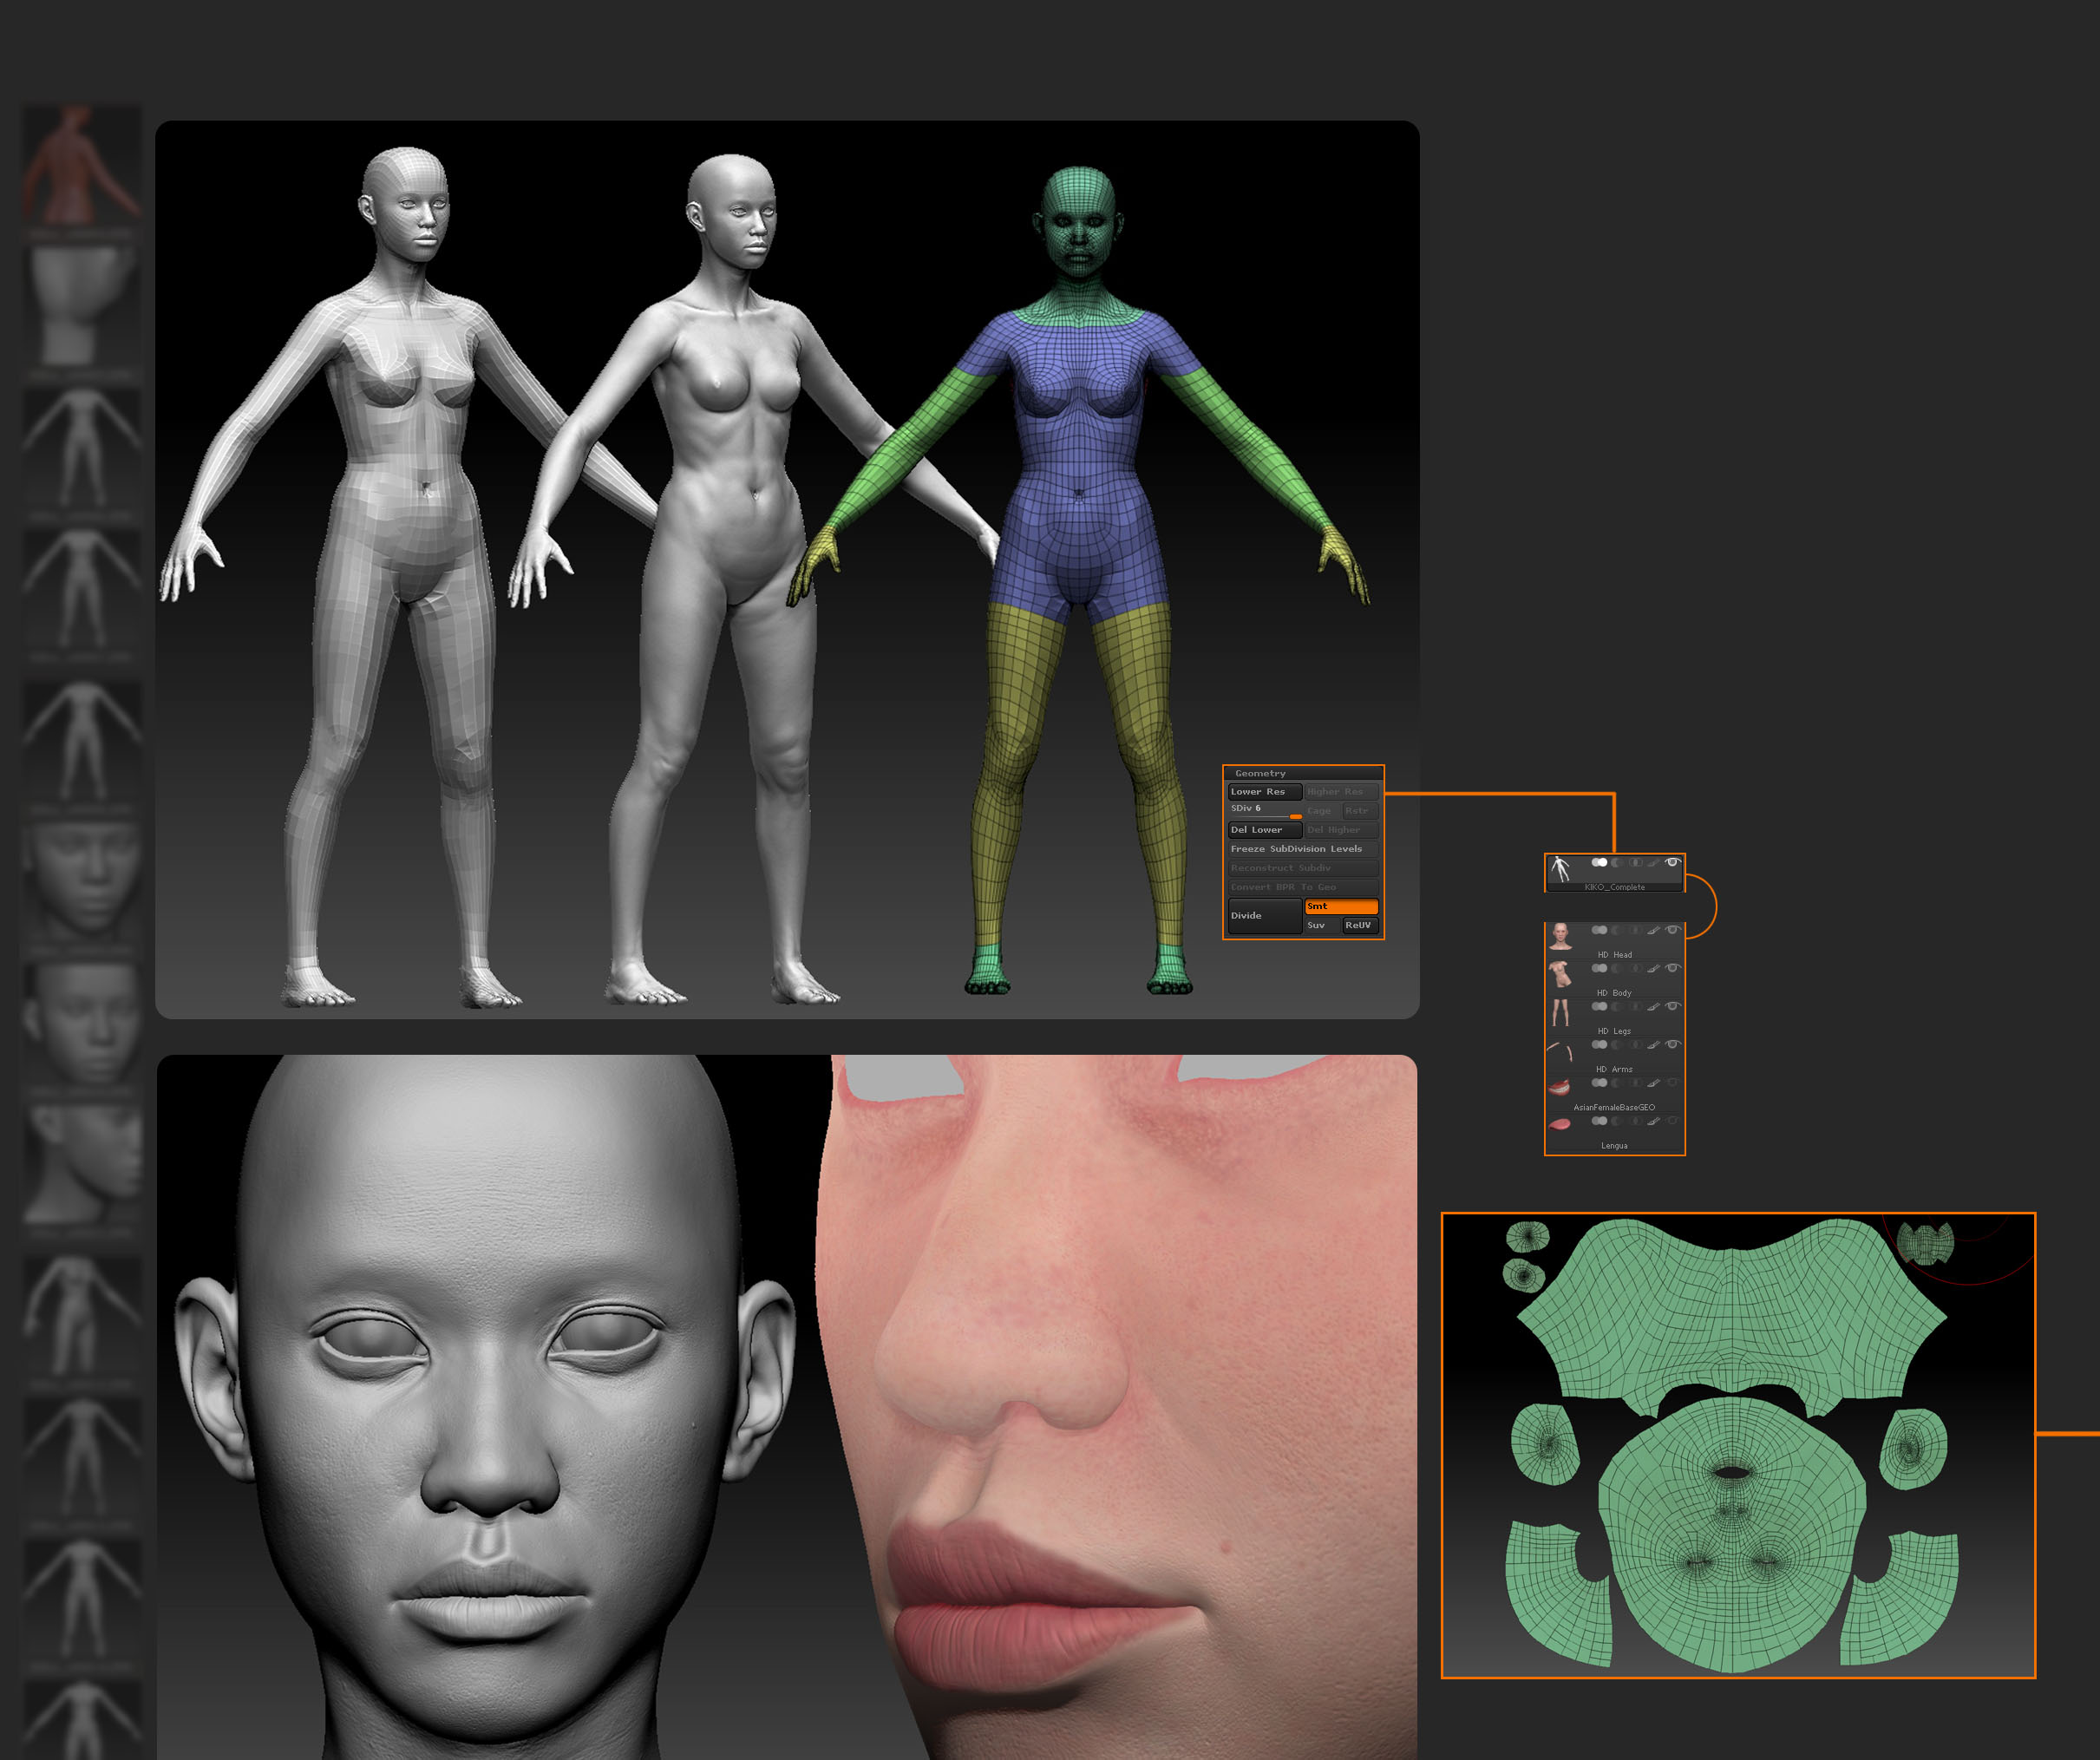2100x1760 pixels.
Task: Click the intersect mode icon on KIKO_Complete
Action: click(1636, 863)
